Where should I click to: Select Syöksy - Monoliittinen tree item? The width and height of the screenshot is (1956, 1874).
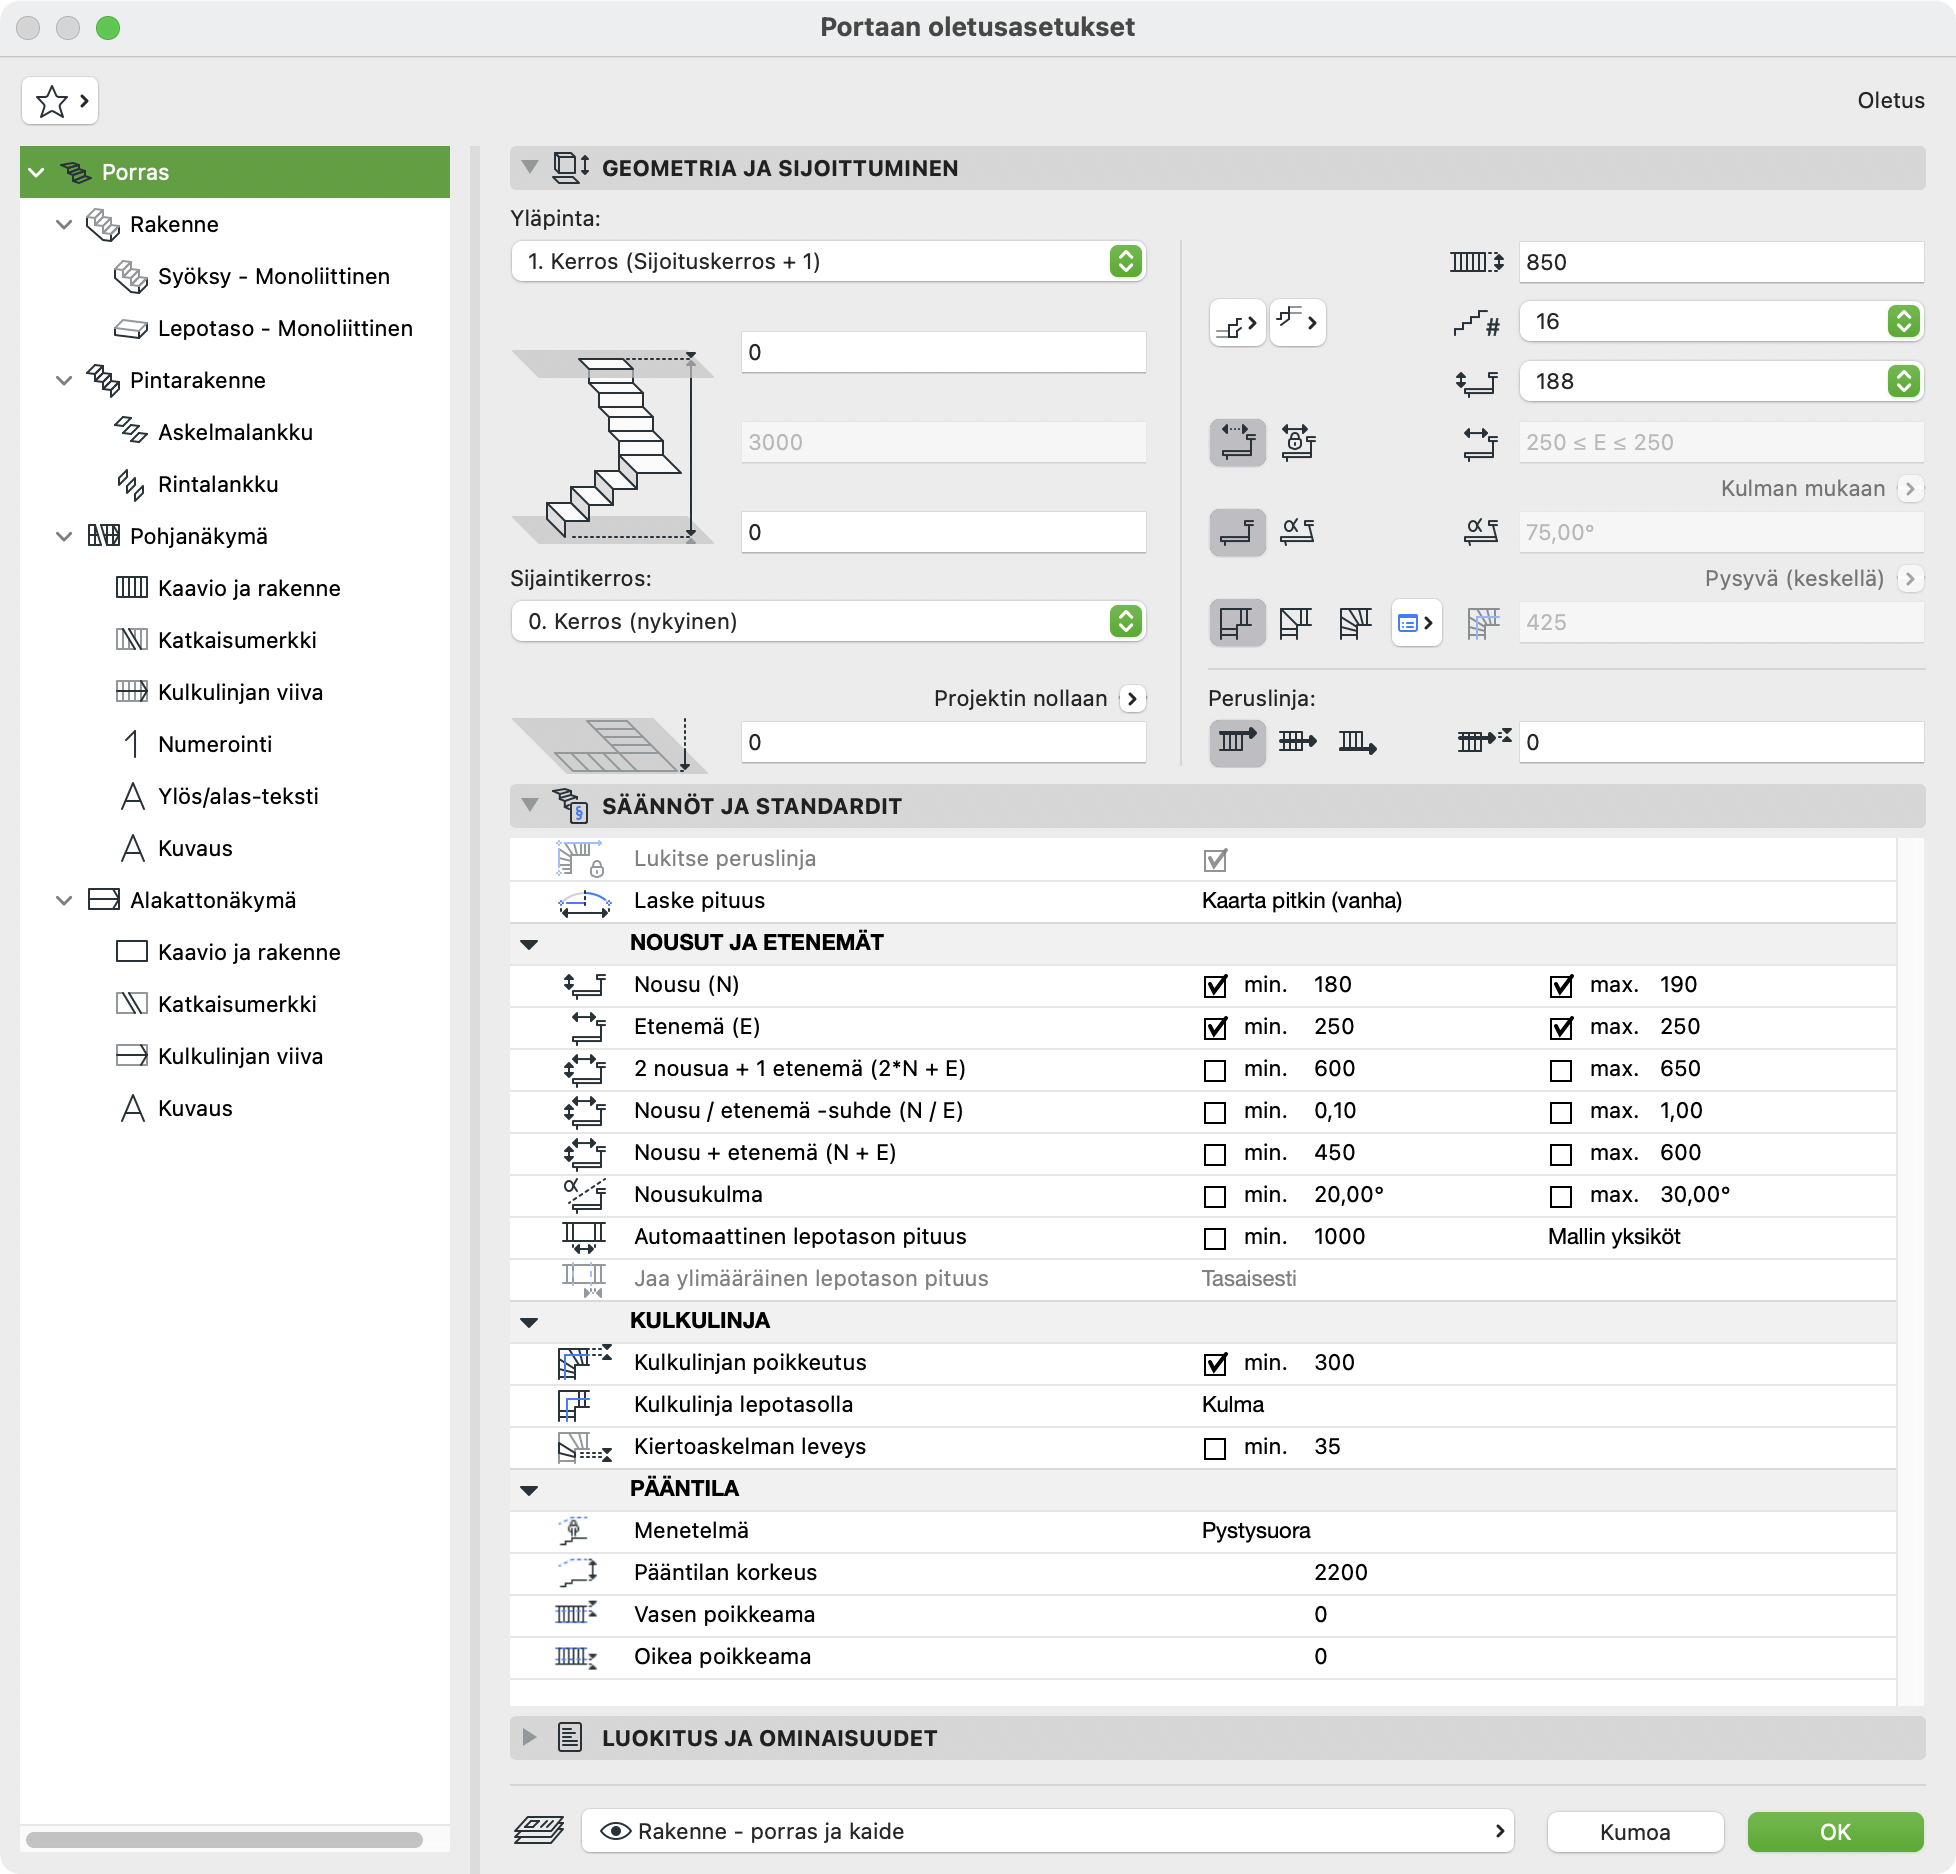pyautogui.click(x=274, y=276)
